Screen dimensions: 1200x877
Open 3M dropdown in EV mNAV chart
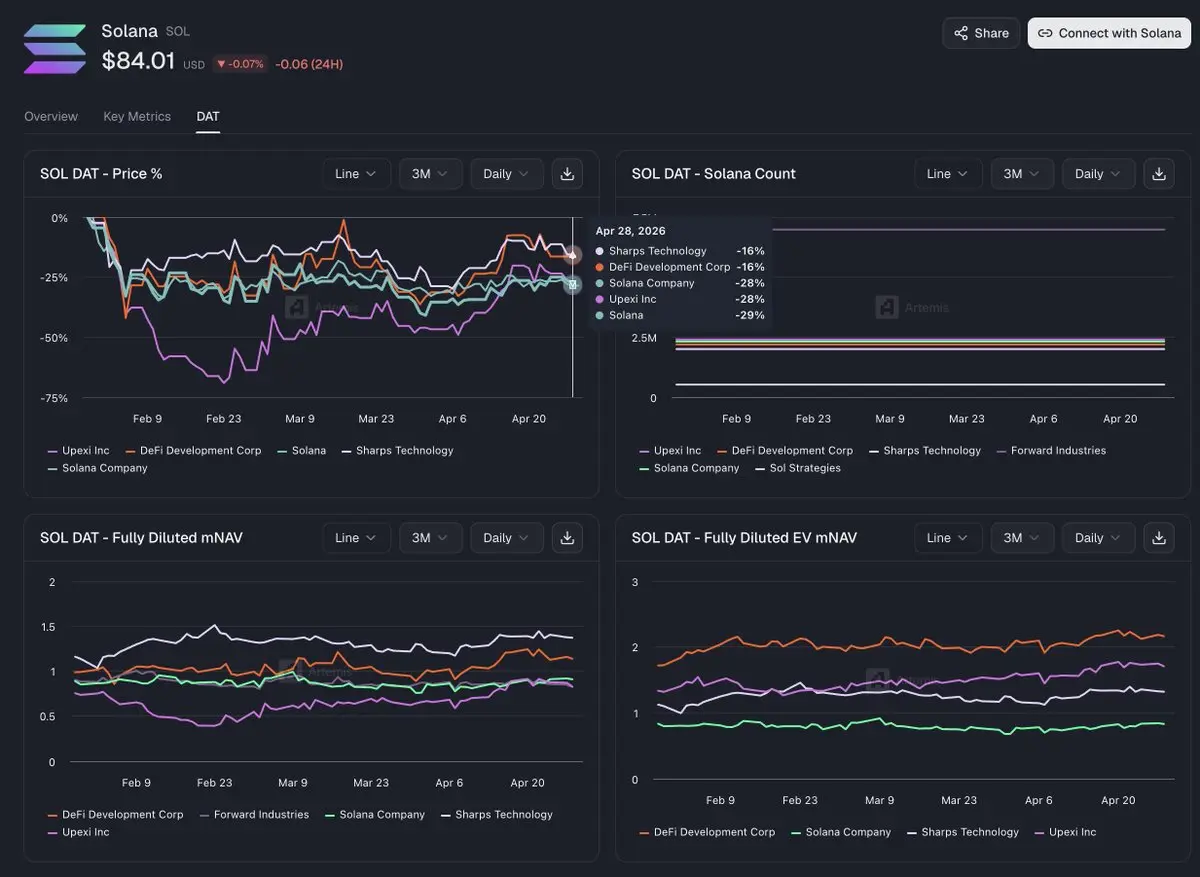coord(1023,538)
